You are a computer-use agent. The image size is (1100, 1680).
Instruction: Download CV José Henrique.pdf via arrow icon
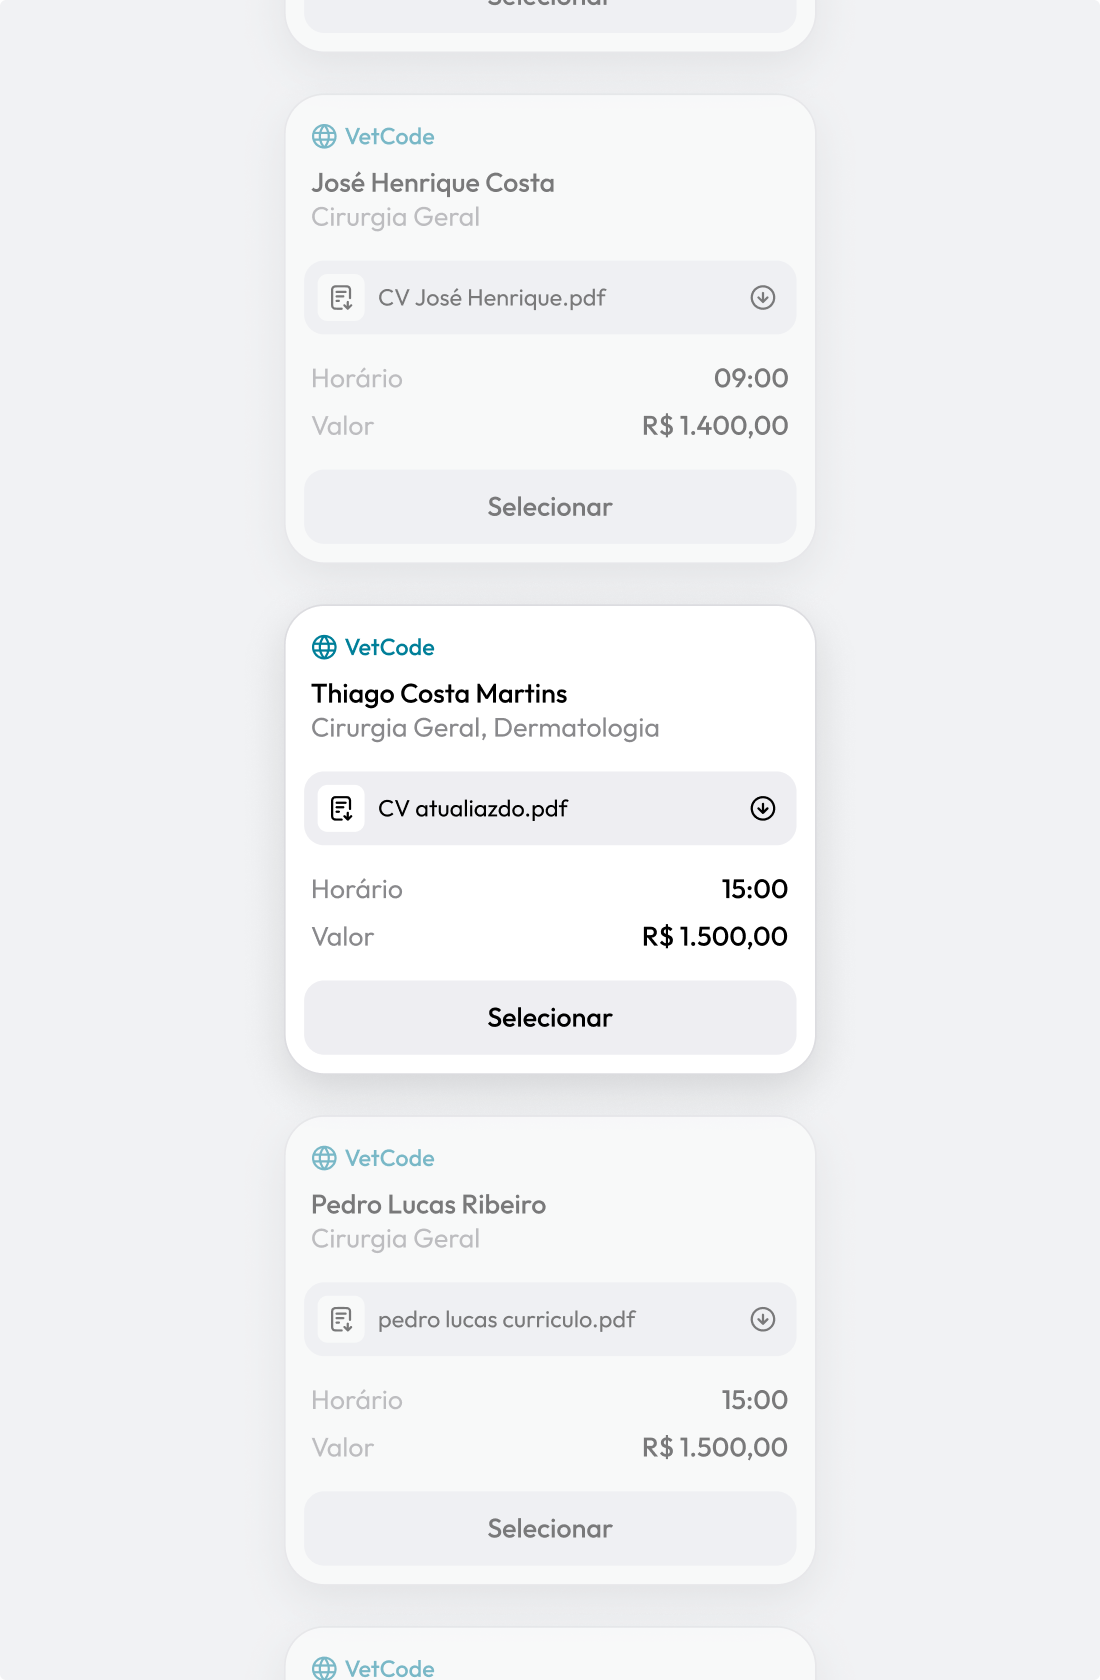(x=763, y=298)
